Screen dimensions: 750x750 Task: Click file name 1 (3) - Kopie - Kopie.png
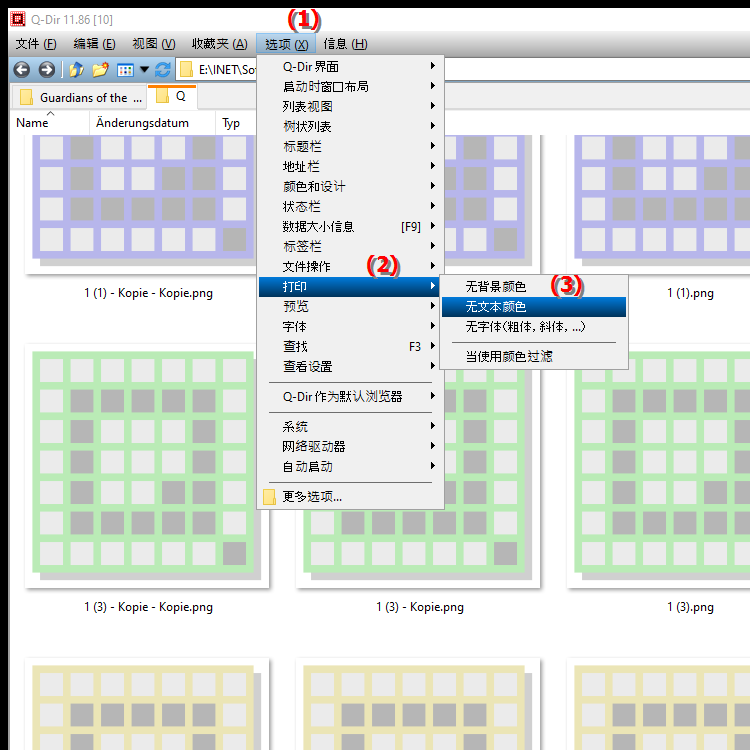[148, 607]
